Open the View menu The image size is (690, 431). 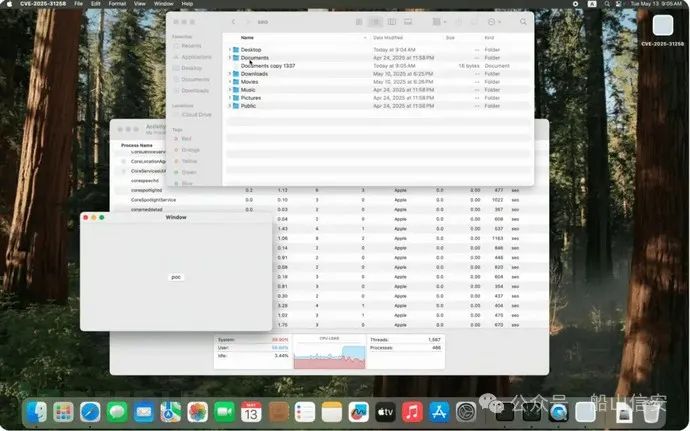coord(139,4)
